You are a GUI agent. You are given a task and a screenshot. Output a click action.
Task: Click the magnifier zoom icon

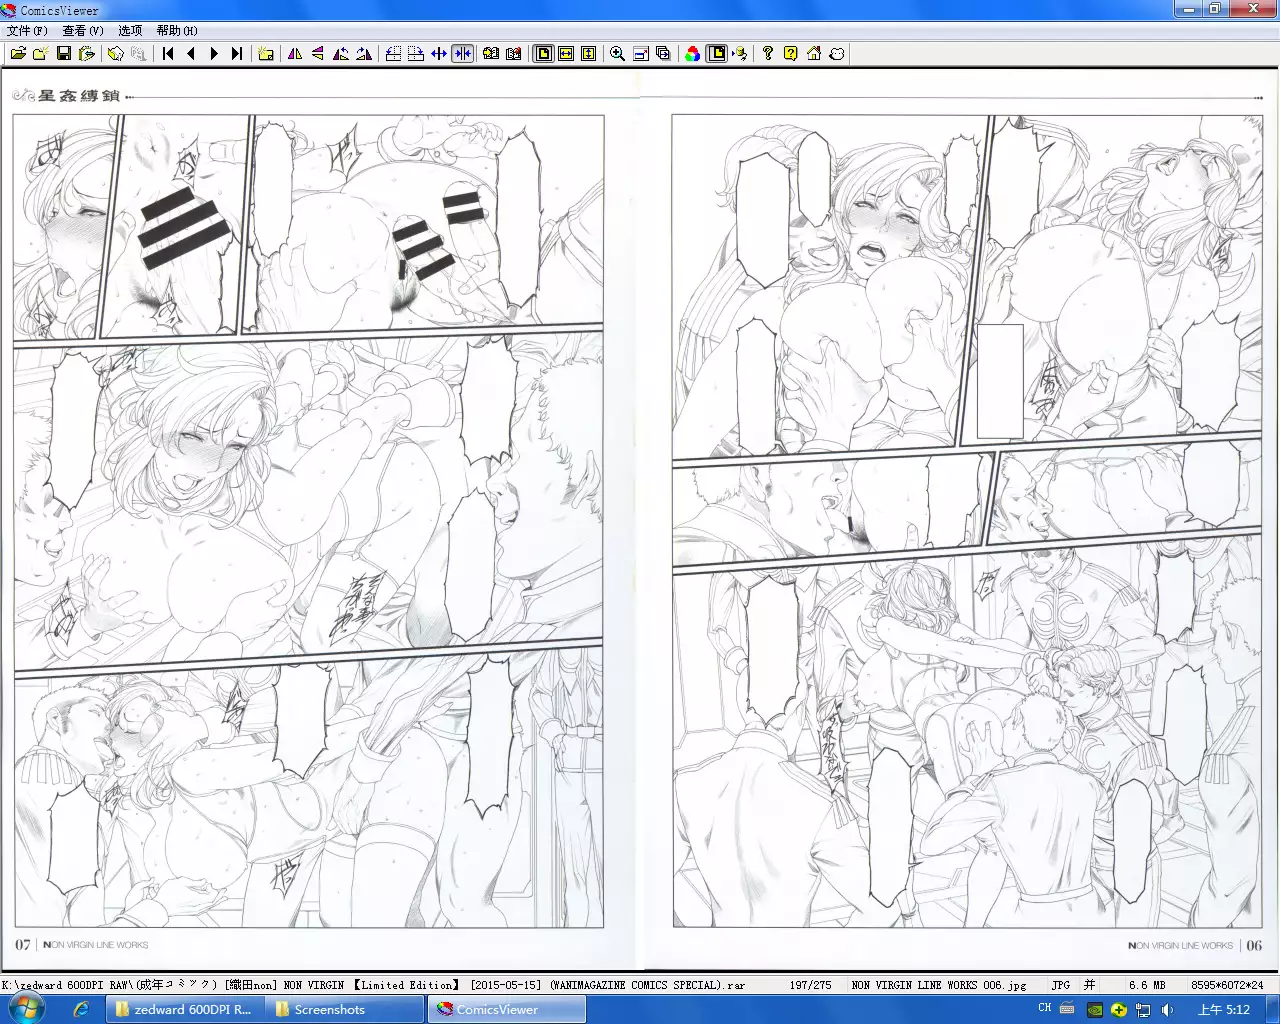pyautogui.click(x=617, y=54)
